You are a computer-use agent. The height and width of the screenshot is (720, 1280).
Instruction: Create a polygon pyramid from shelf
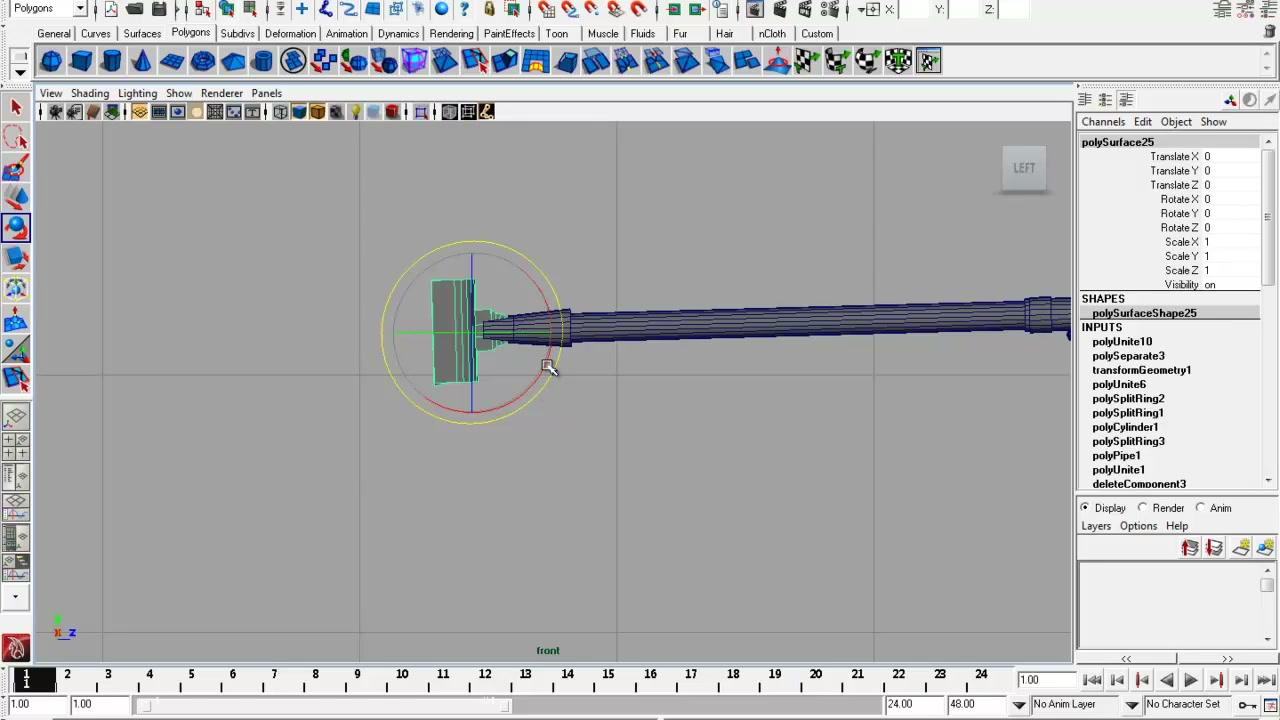(x=233, y=61)
